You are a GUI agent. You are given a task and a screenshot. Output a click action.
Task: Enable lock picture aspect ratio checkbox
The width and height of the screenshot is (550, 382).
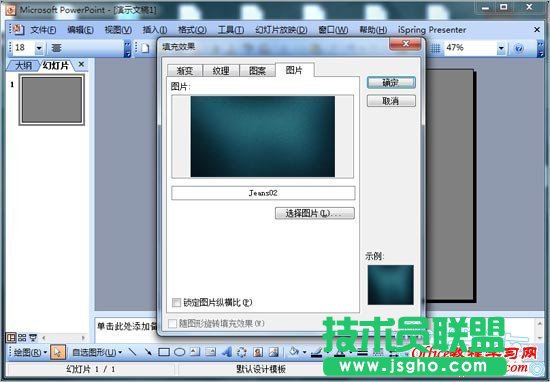click(176, 302)
